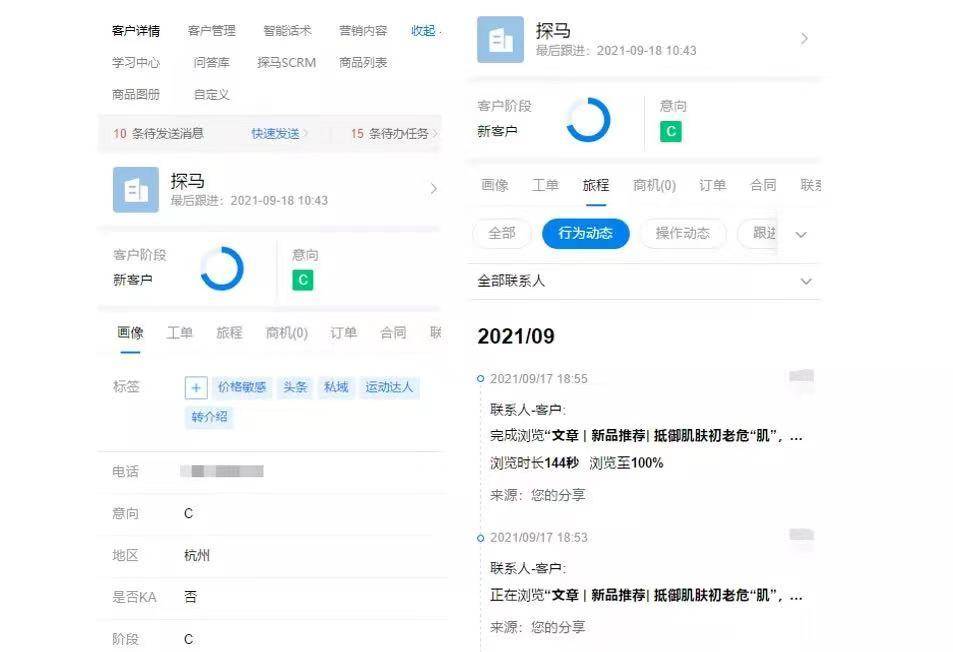The image size is (953, 652).
Task: Expand the 全部联系人 dropdown
Action: pyautogui.click(x=806, y=281)
